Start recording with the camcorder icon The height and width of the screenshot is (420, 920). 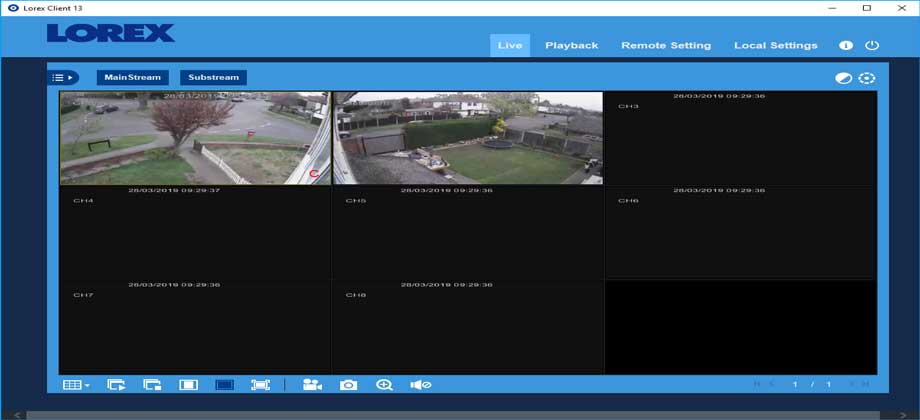[313, 385]
